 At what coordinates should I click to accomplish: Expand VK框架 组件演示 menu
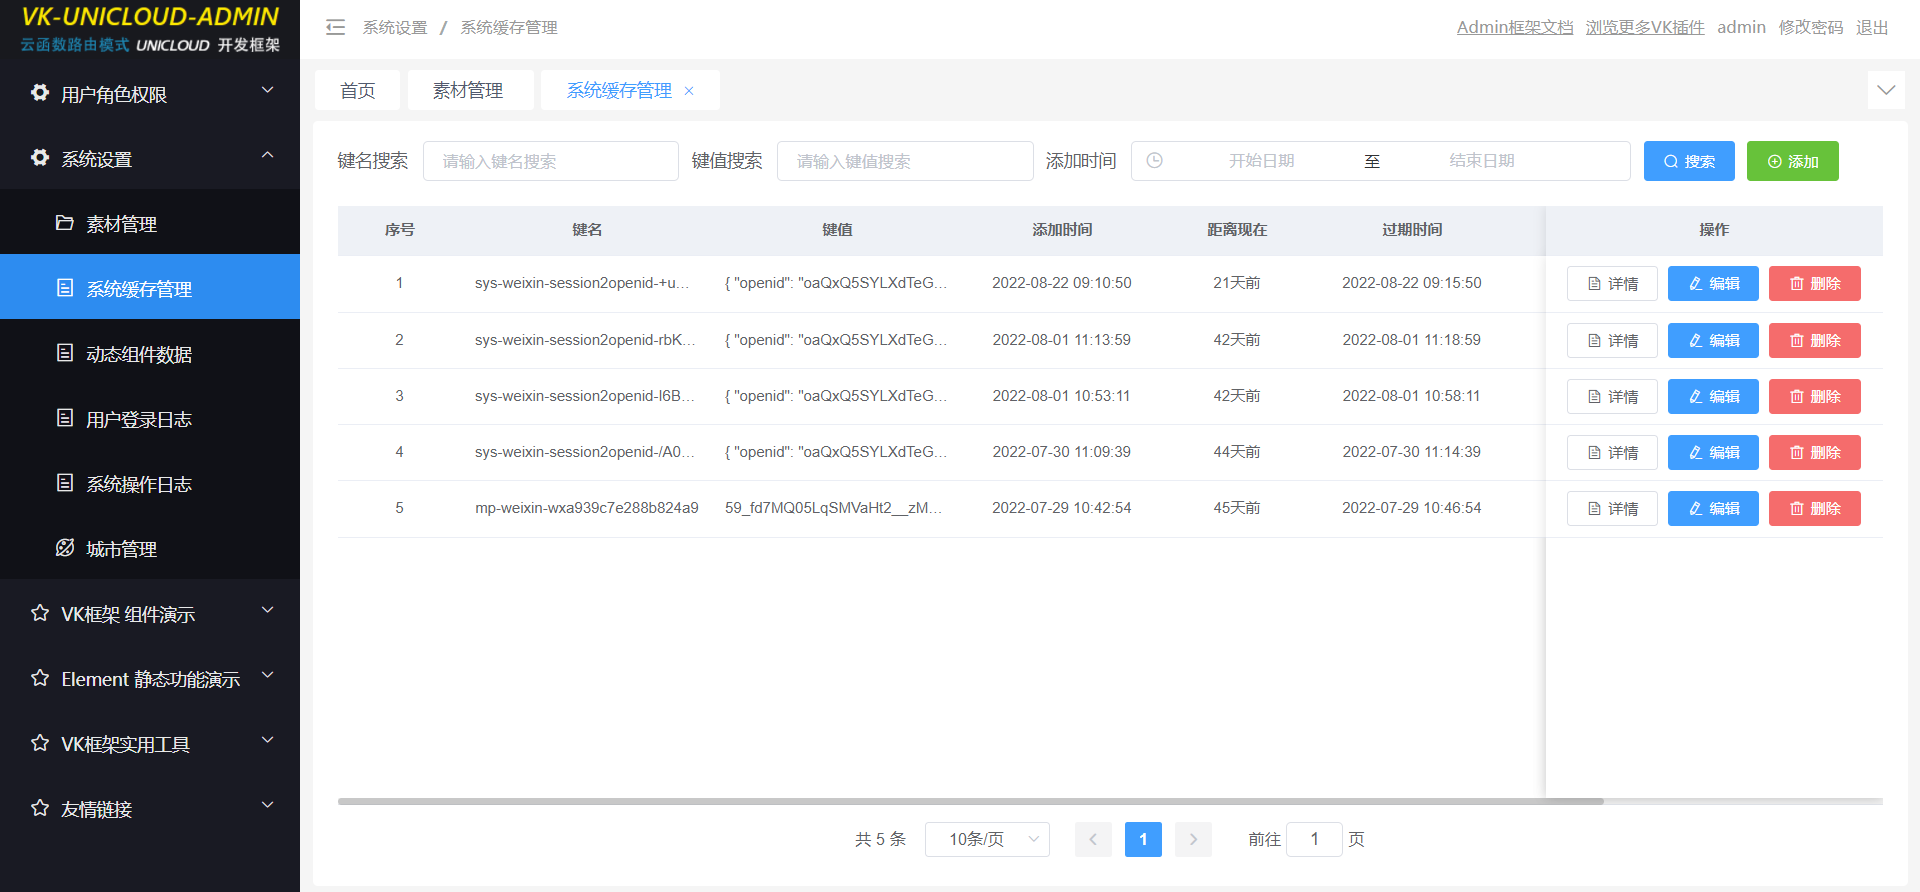[x=150, y=614]
